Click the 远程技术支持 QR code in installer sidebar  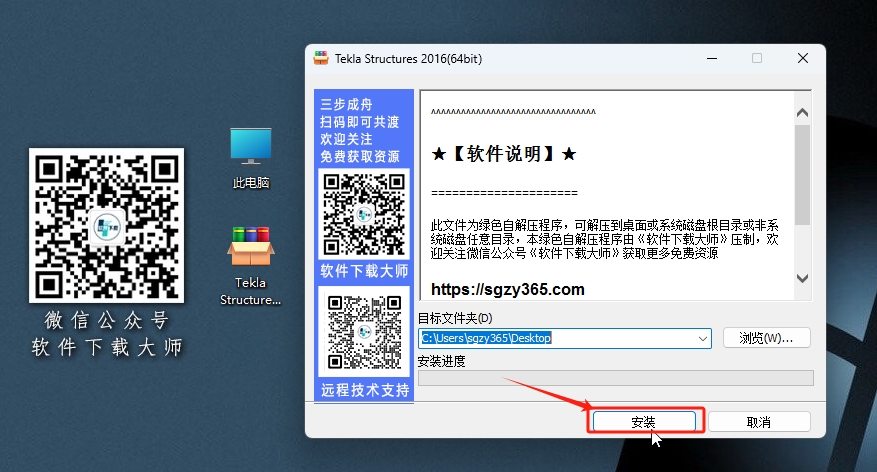point(364,332)
